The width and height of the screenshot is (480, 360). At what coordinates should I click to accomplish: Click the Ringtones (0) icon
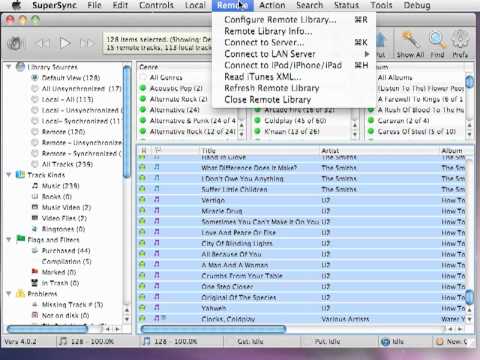coord(35,229)
